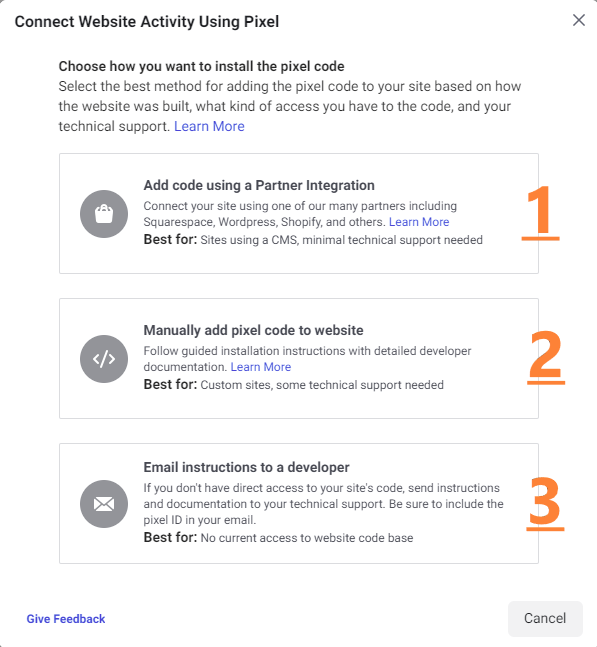Select 'Manually add pixel code to website' heading
Image resolution: width=597 pixels, height=647 pixels.
(x=253, y=330)
